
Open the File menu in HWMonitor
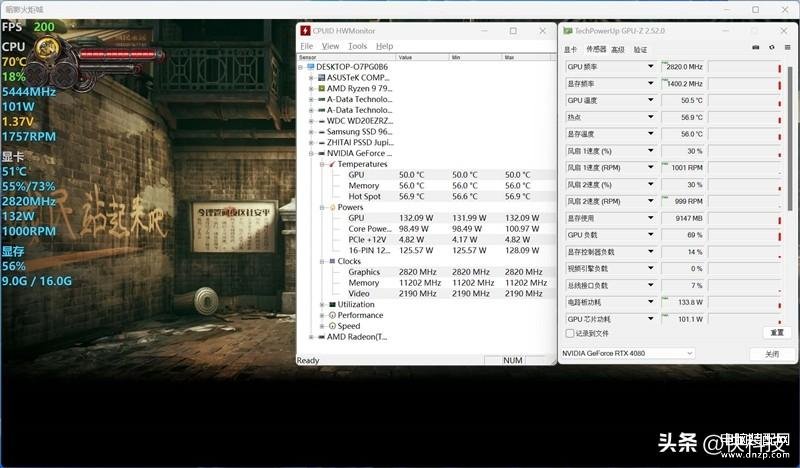click(x=307, y=46)
